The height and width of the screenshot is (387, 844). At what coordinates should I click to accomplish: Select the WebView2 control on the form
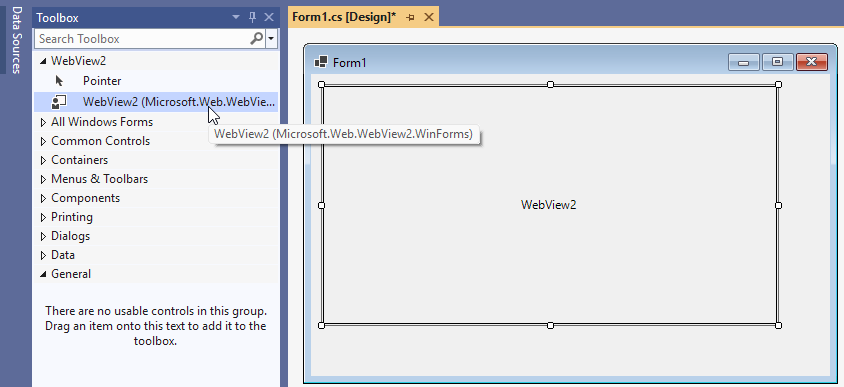pos(550,205)
